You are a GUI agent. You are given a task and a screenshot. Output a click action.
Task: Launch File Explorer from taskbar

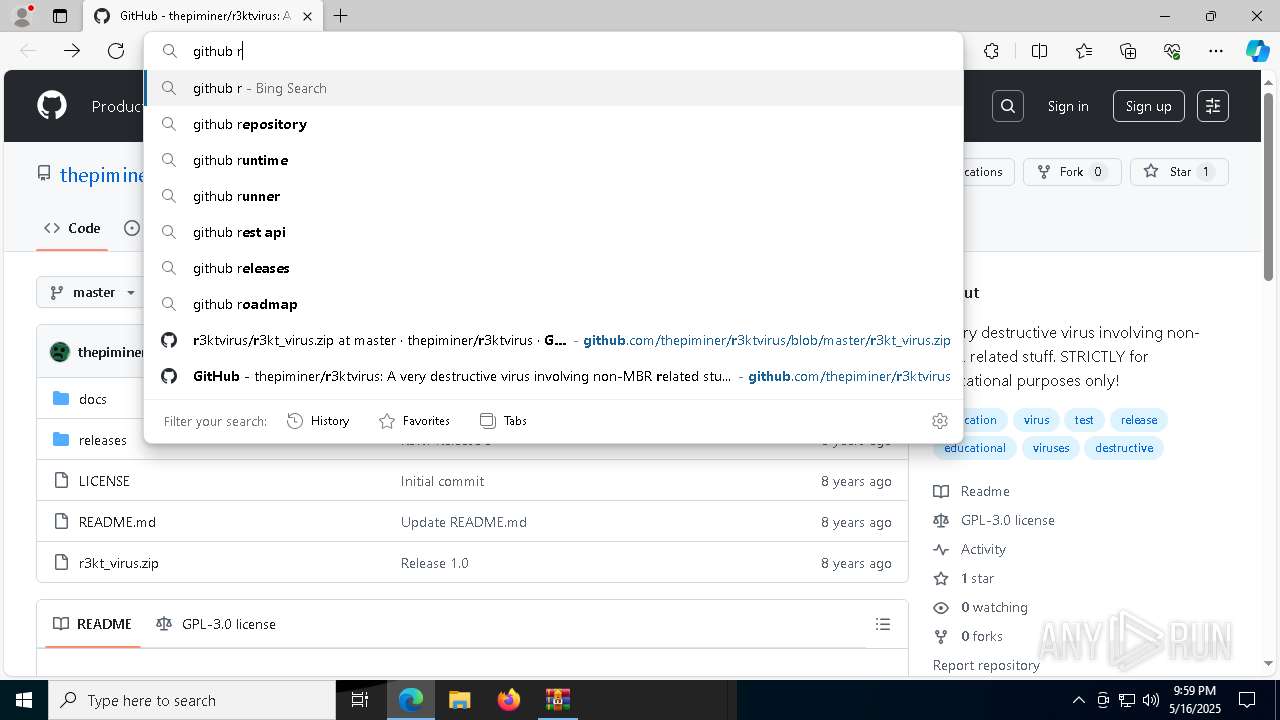(459, 700)
